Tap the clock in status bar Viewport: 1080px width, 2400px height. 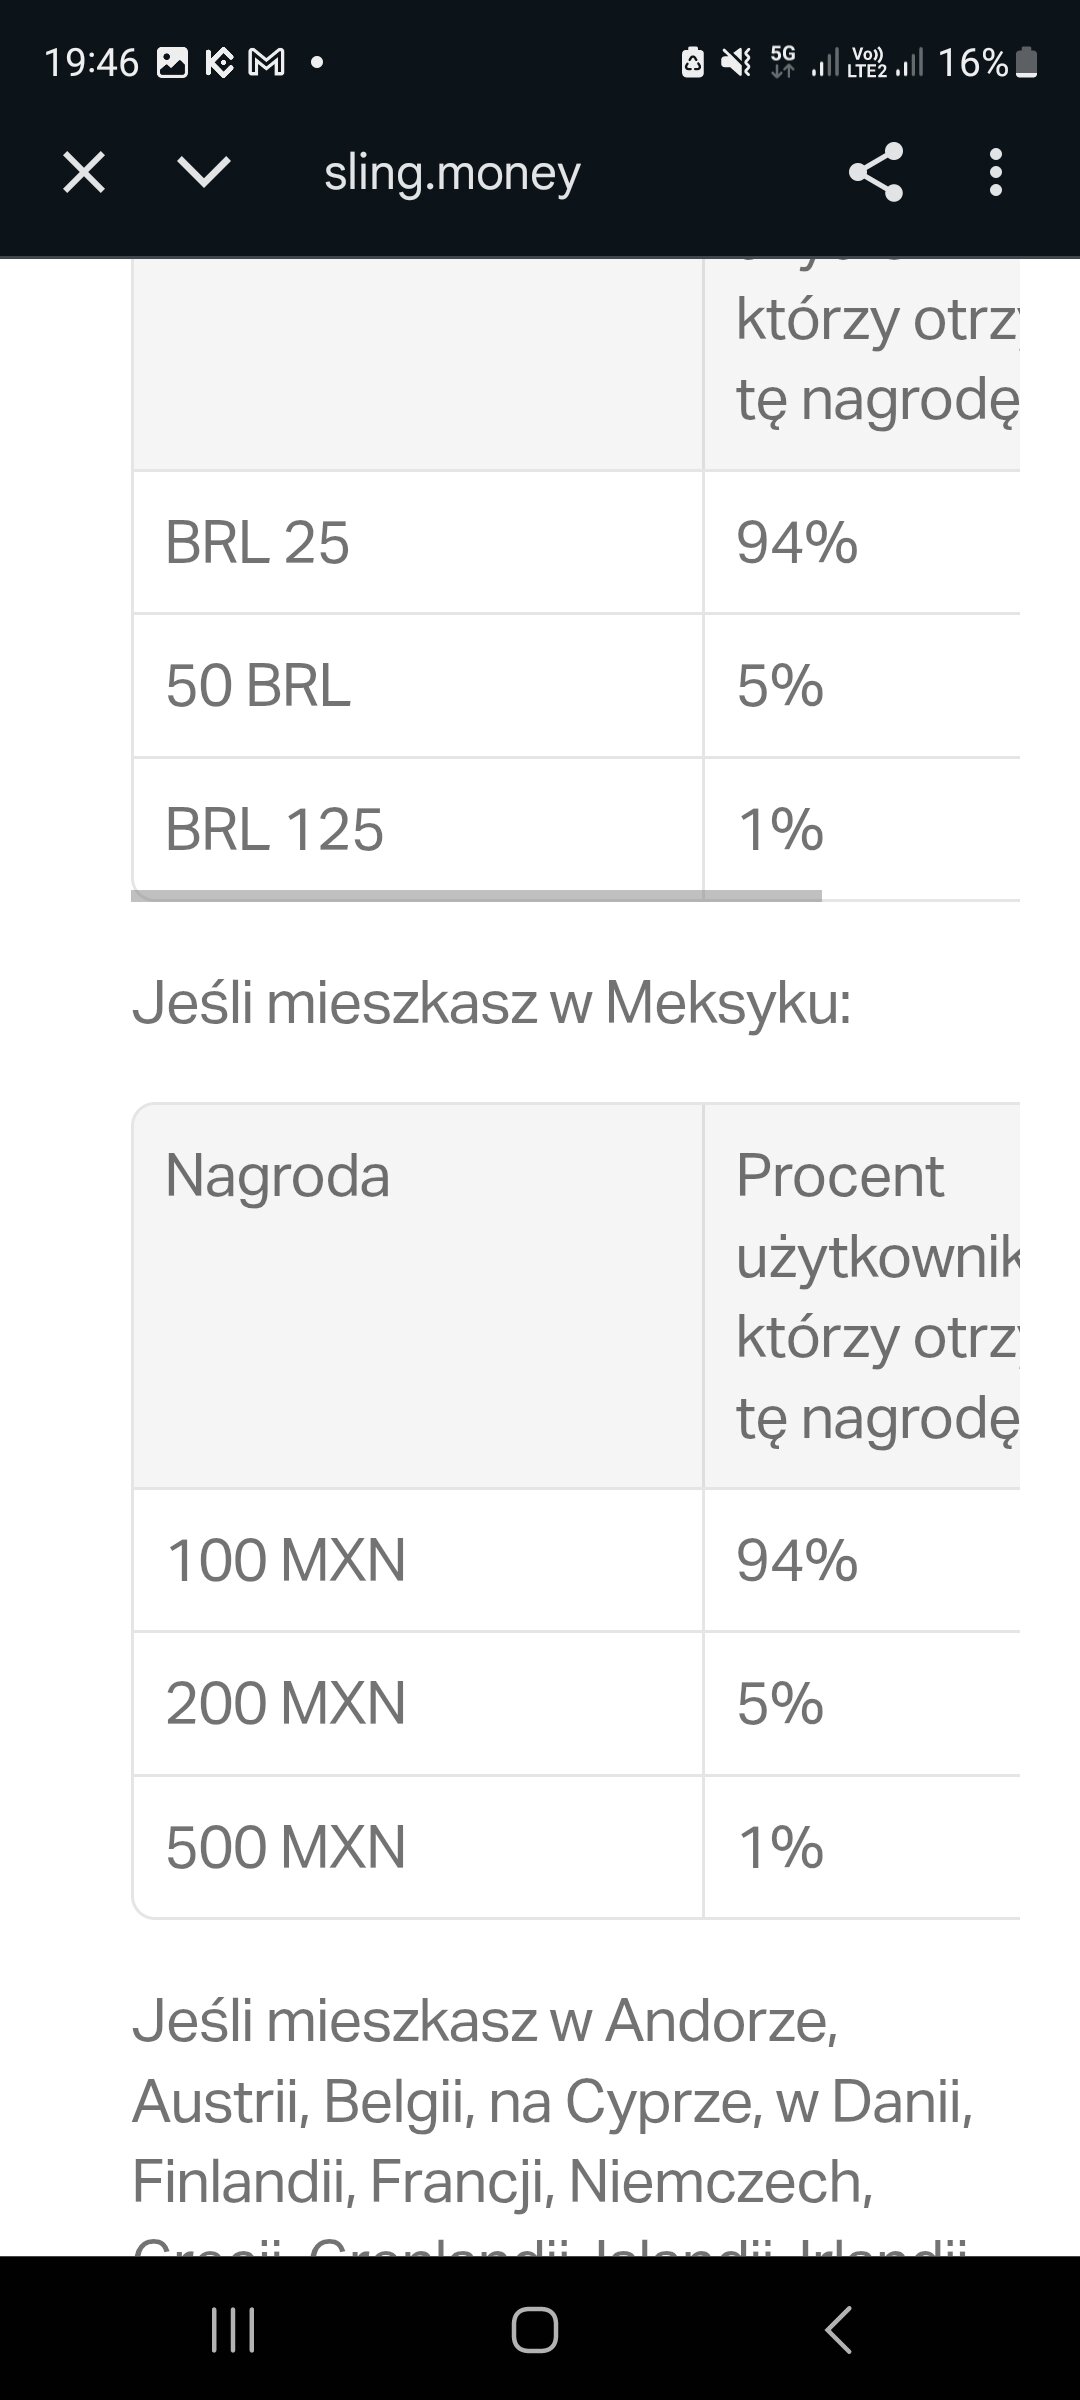[x=92, y=63]
